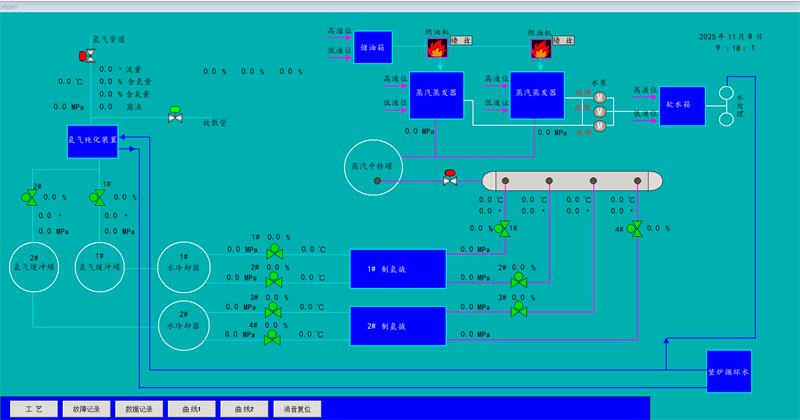The height and width of the screenshot is (420, 800).
Task: Toggle the 1# valve under the steam header
Action: pyautogui.click(x=502, y=229)
